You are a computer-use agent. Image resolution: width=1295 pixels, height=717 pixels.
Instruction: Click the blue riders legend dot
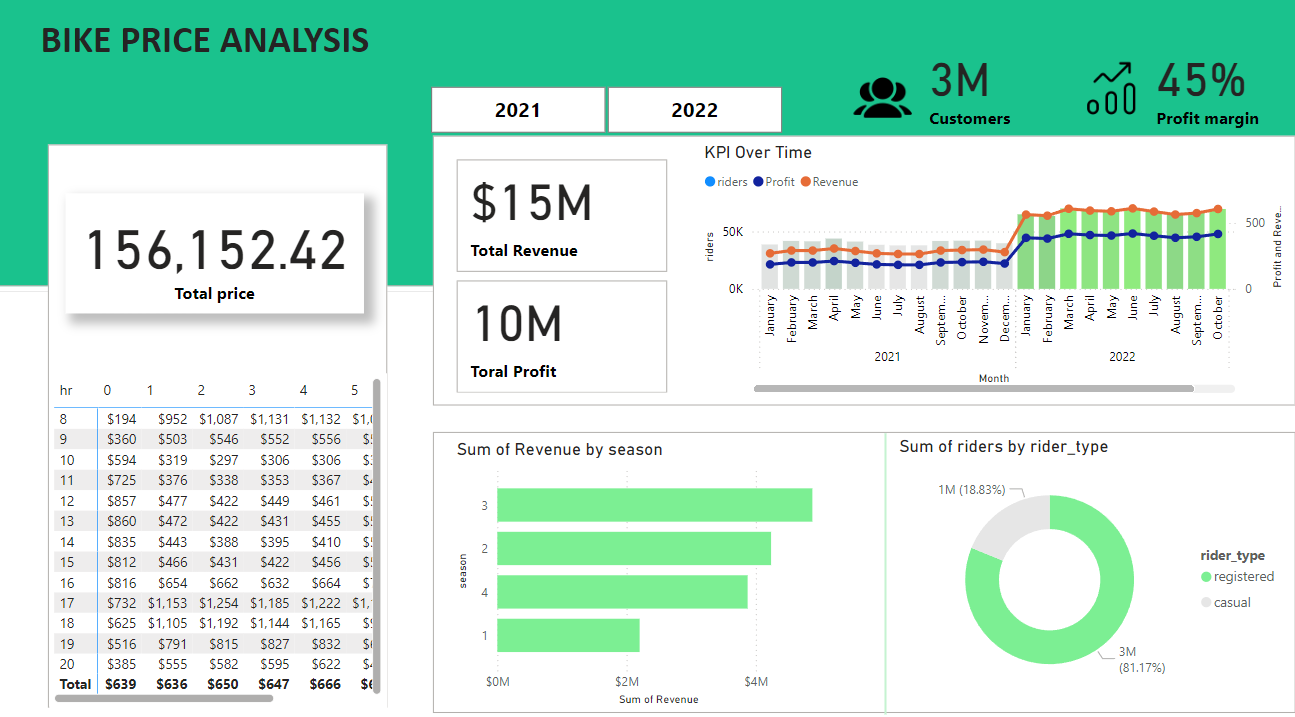[x=710, y=181]
